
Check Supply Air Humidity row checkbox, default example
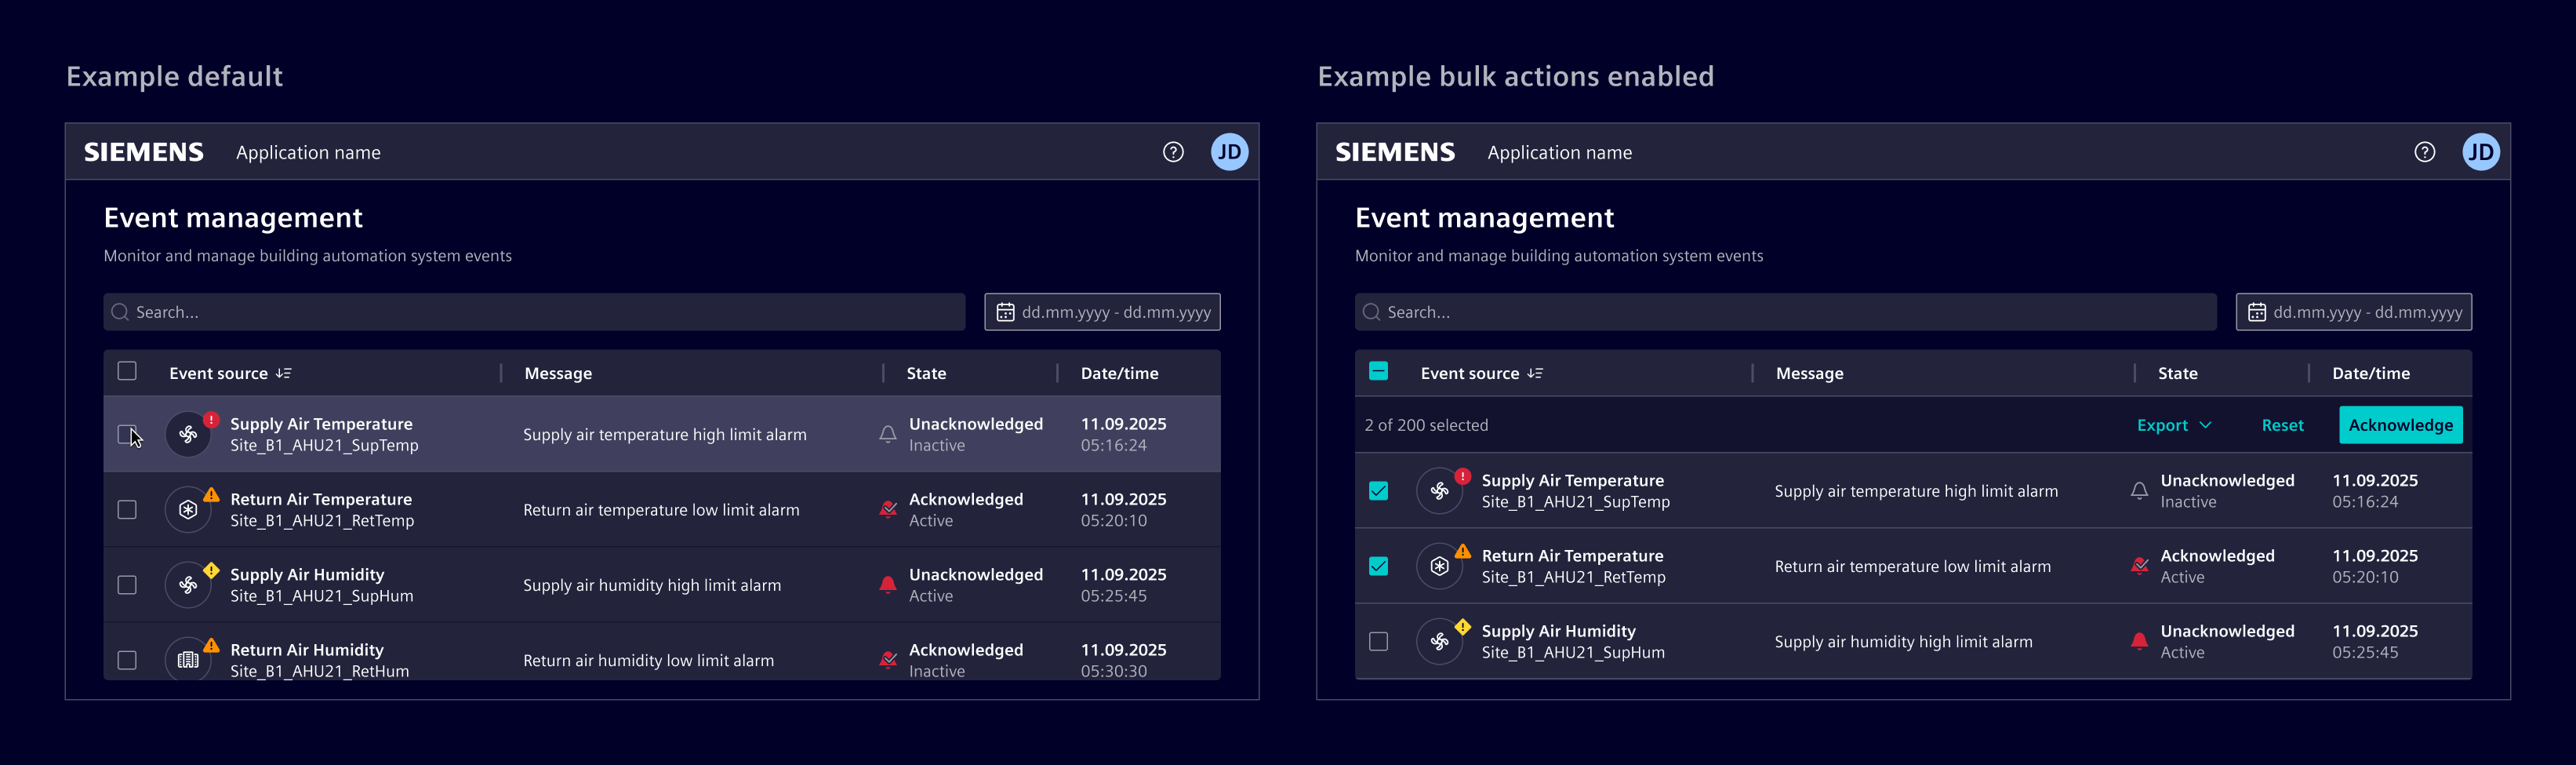click(127, 585)
